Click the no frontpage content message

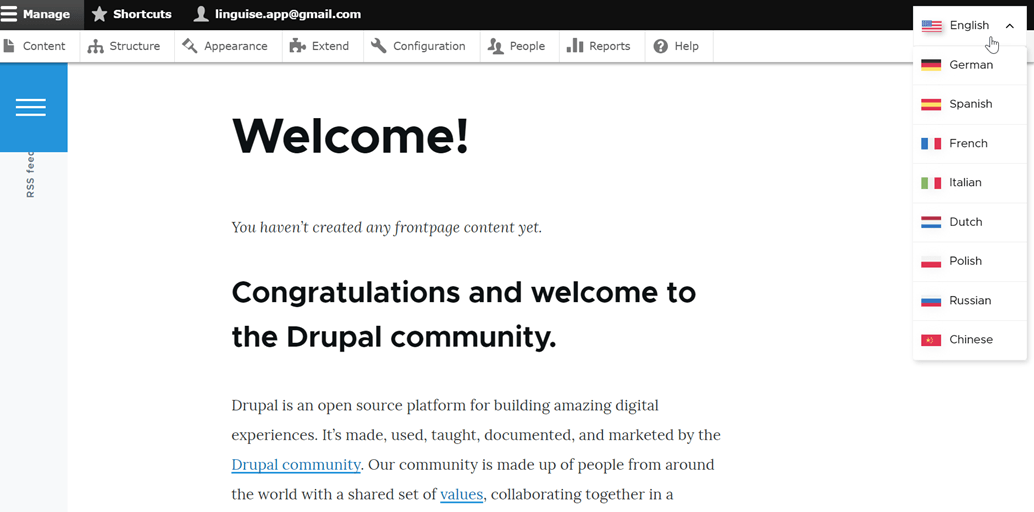click(x=386, y=228)
